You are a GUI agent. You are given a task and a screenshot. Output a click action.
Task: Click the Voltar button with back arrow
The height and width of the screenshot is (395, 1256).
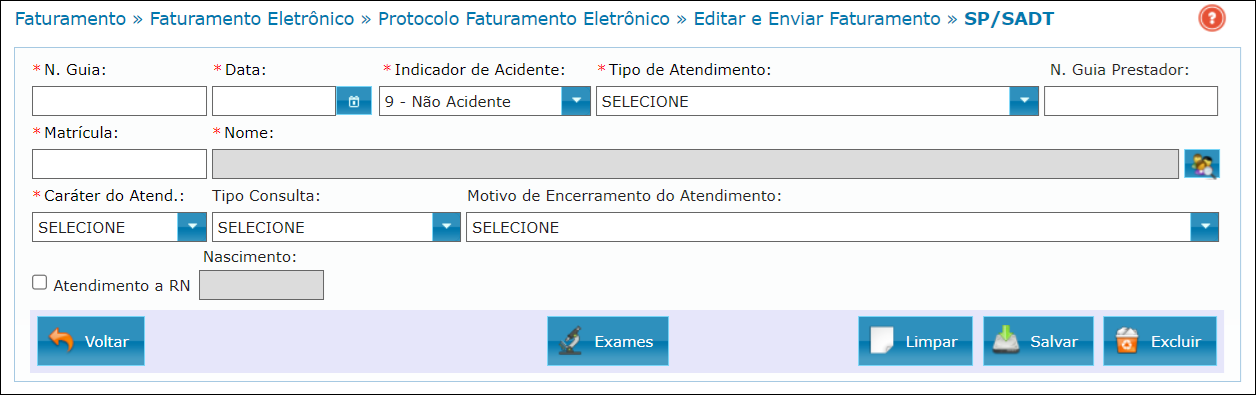point(91,341)
